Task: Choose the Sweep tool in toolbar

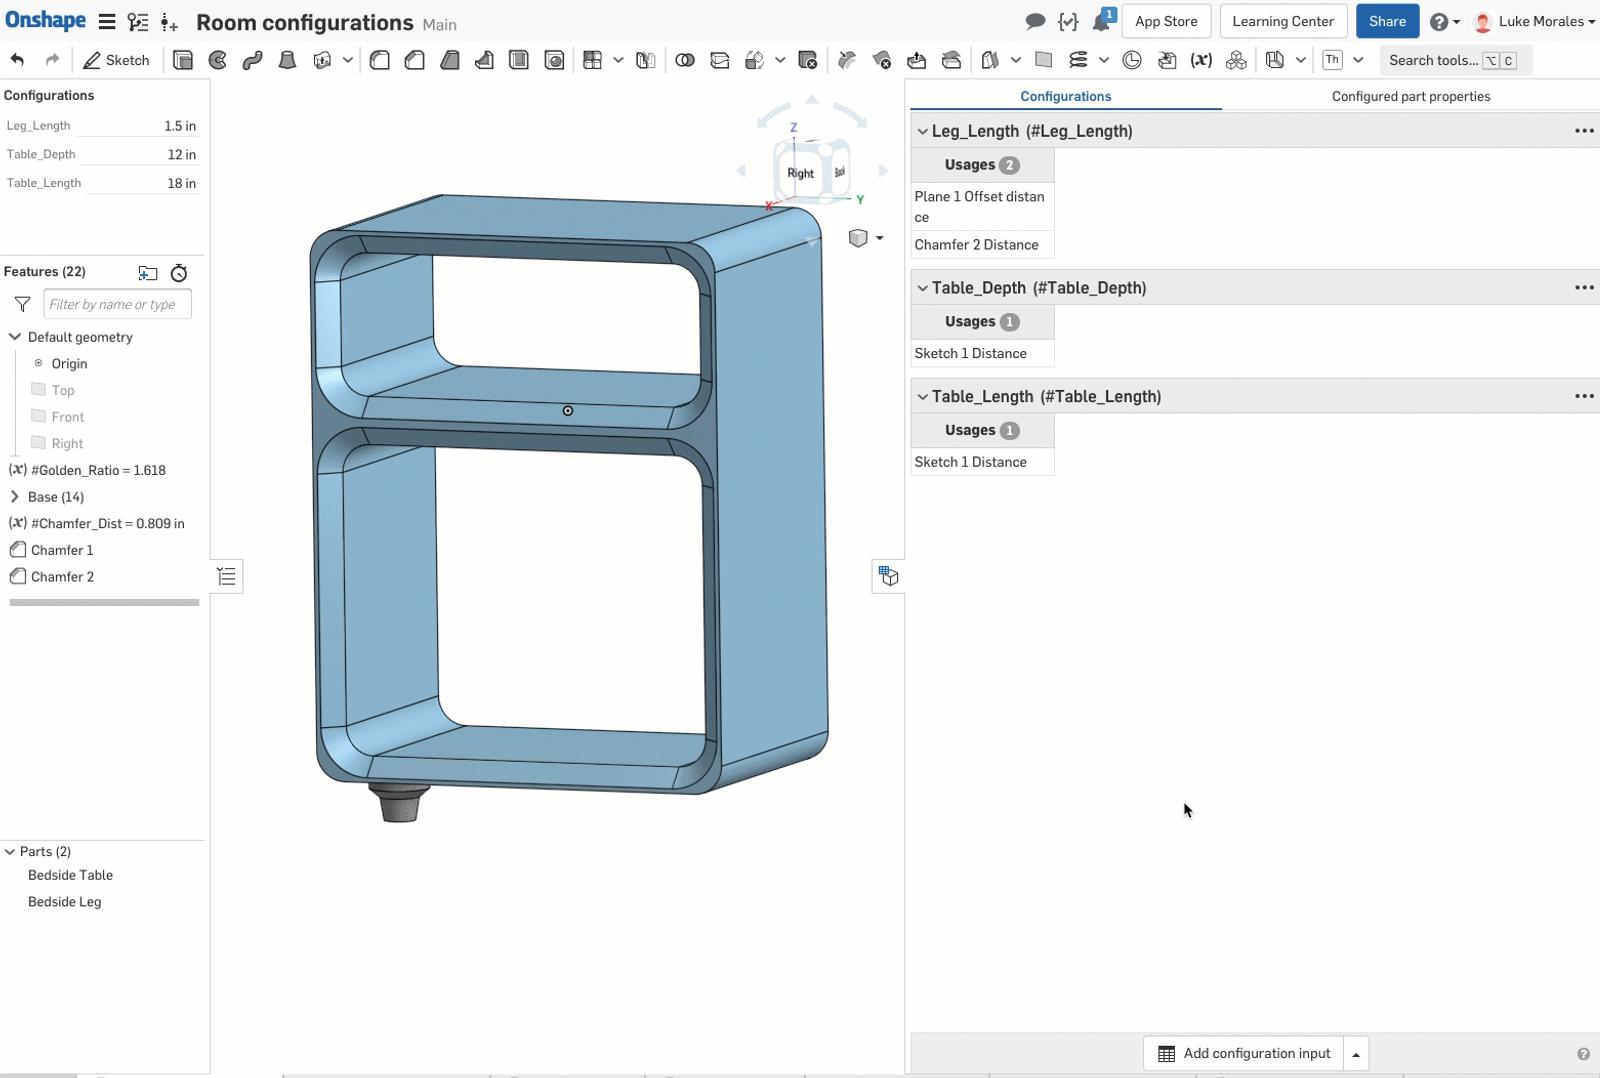Action: coord(252,60)
